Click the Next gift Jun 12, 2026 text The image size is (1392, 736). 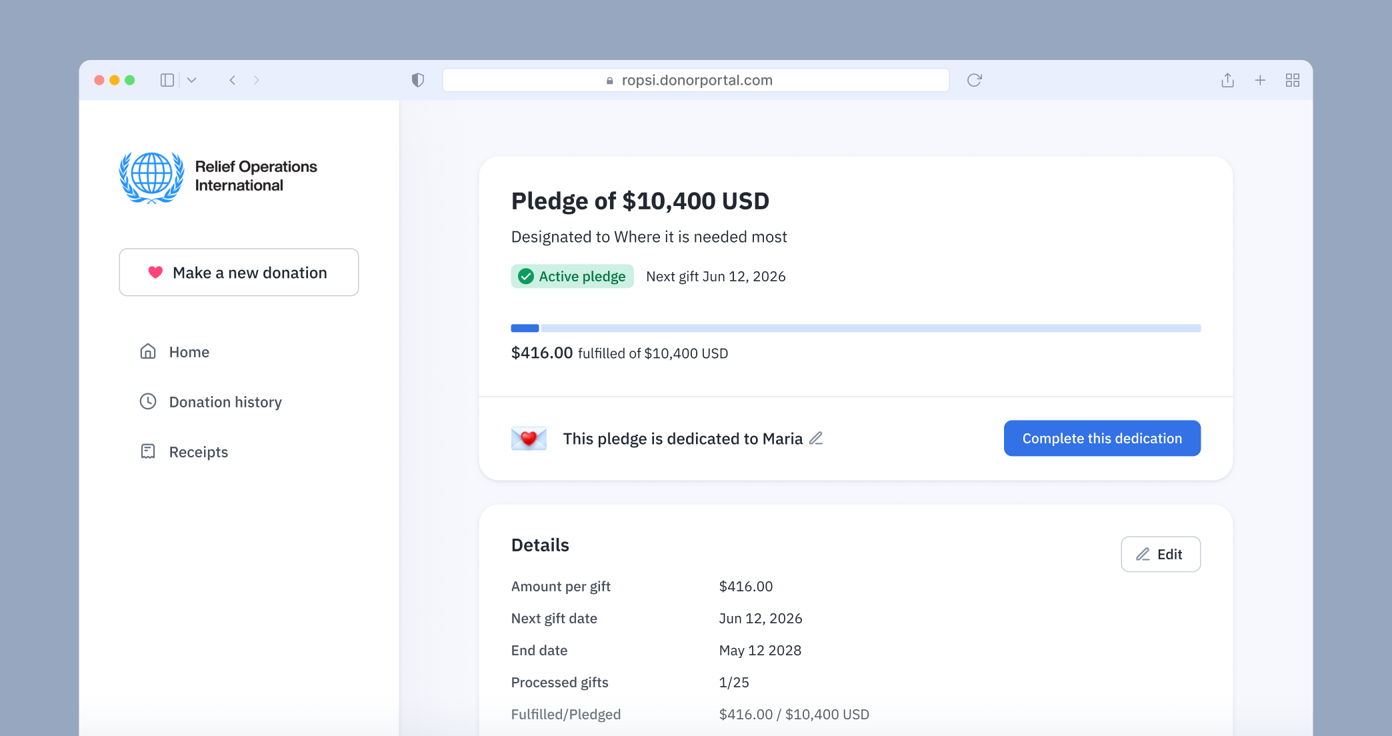click(716, 277)
